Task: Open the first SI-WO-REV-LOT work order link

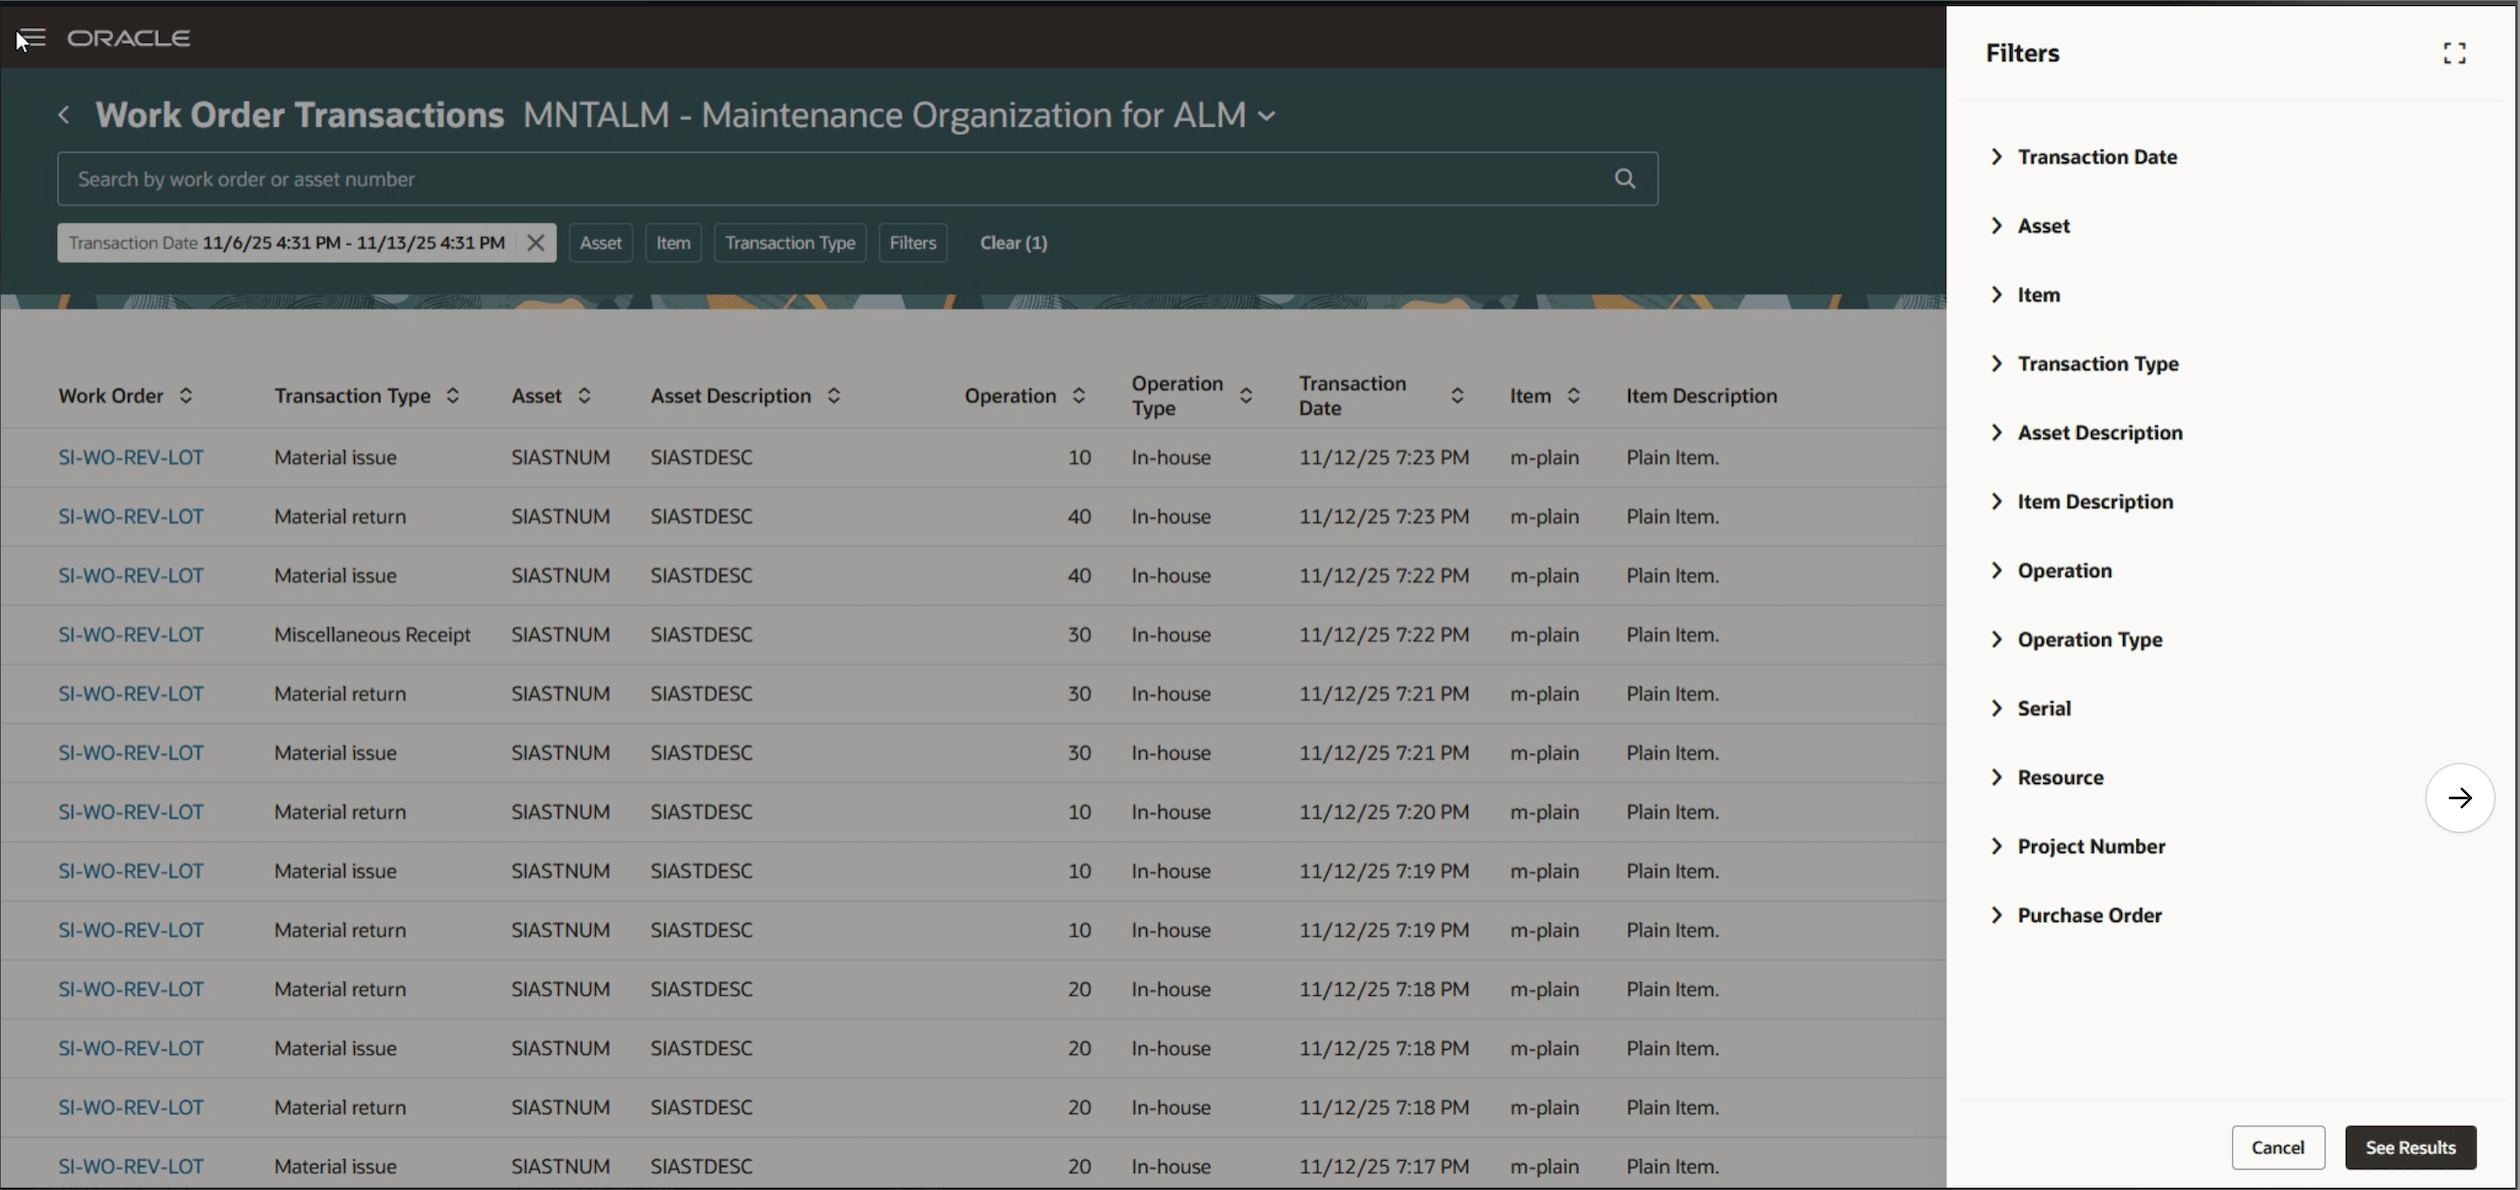Action: tap(130, 457)
